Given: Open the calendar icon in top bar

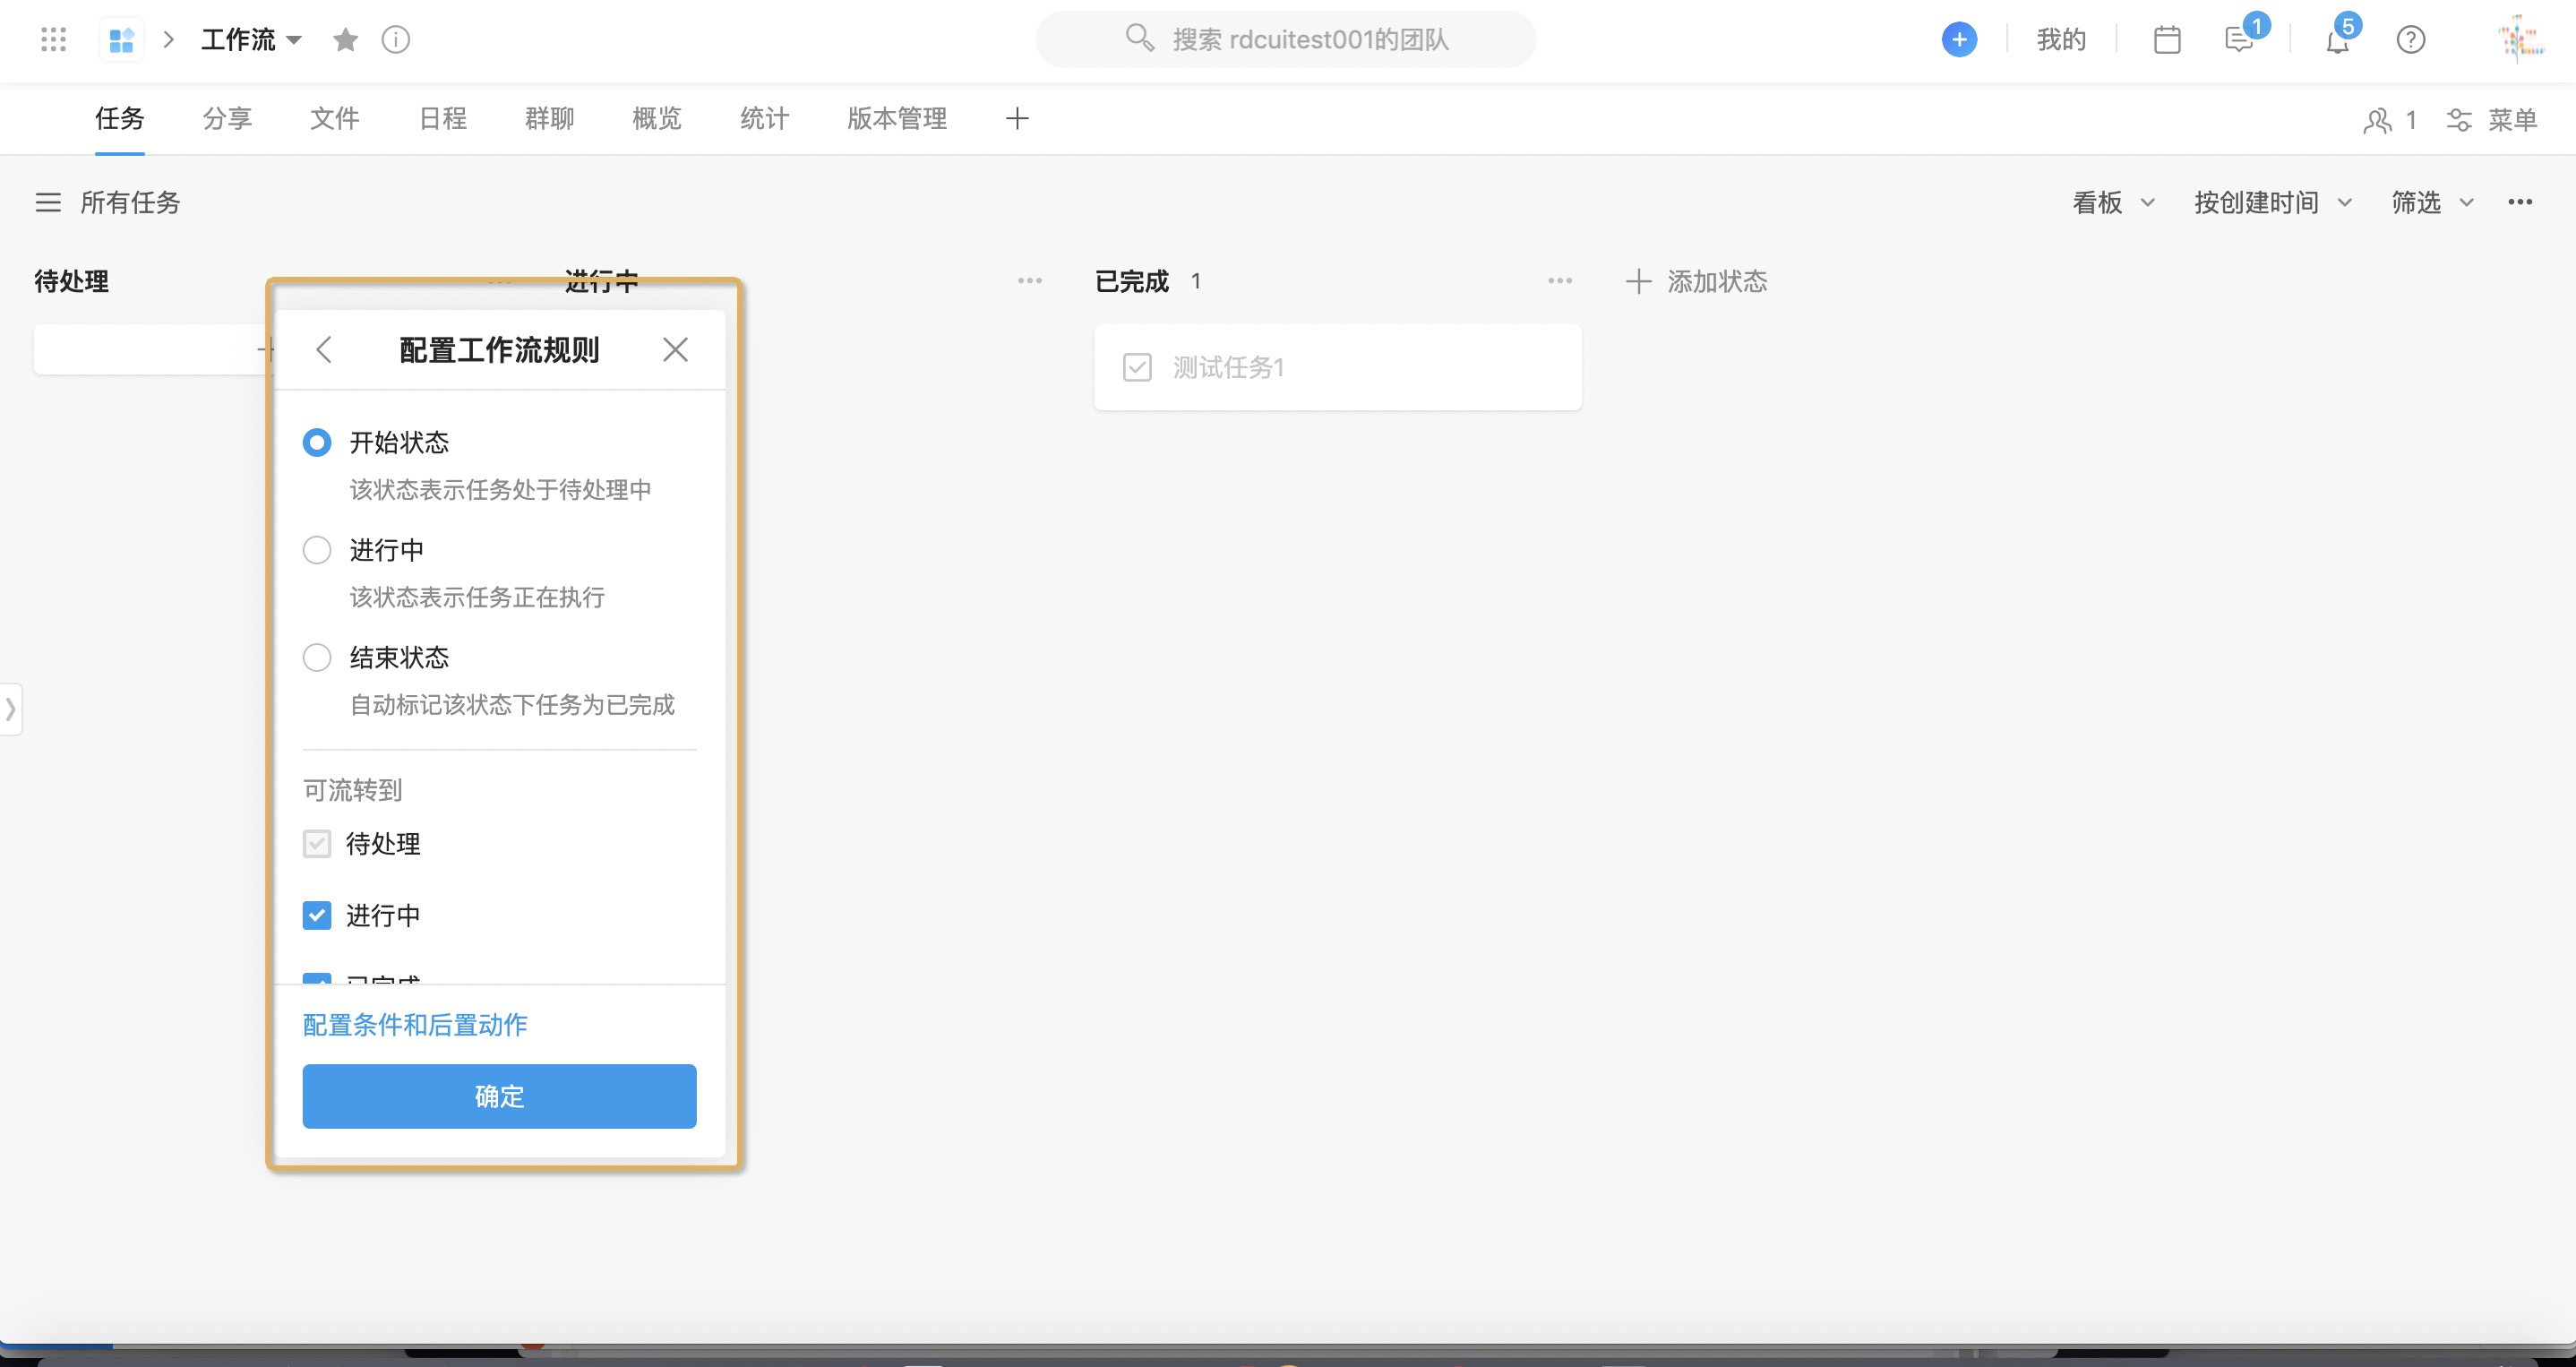Looking at the screenshot, I should (x=2167, y=39).
